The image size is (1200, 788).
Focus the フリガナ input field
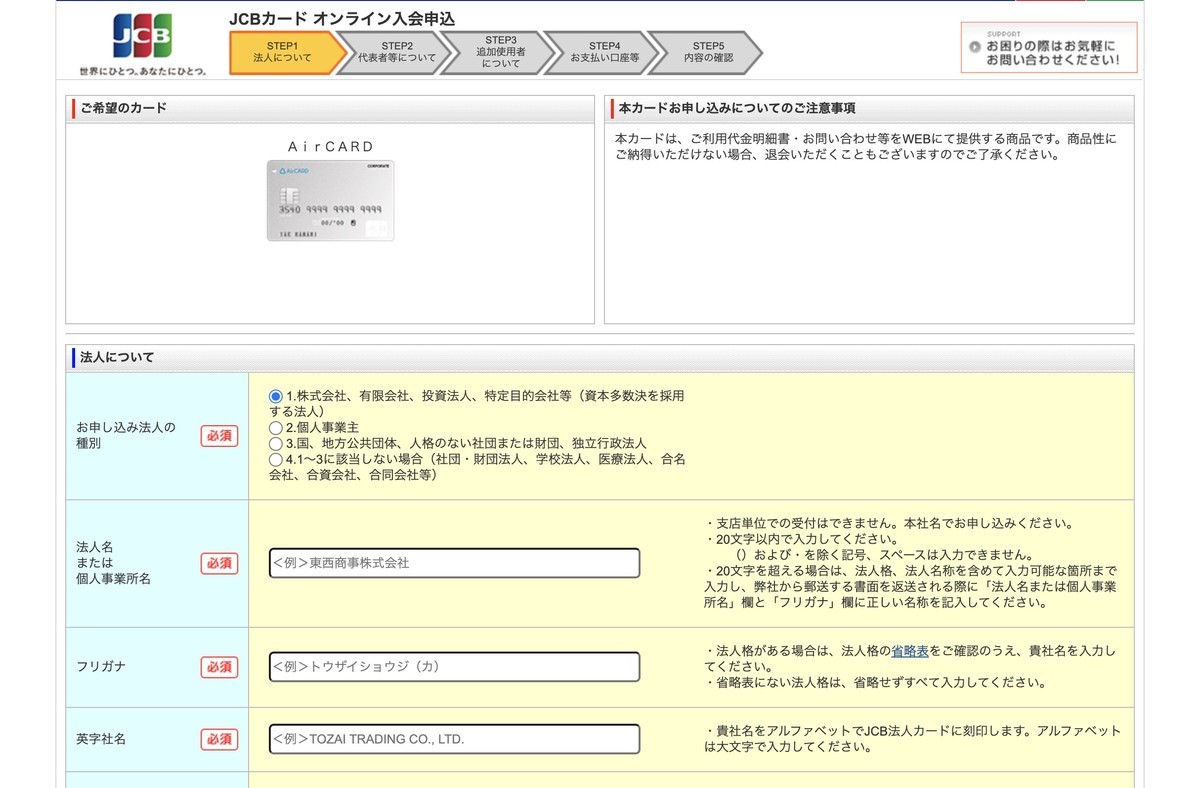[x=454, y=667]
